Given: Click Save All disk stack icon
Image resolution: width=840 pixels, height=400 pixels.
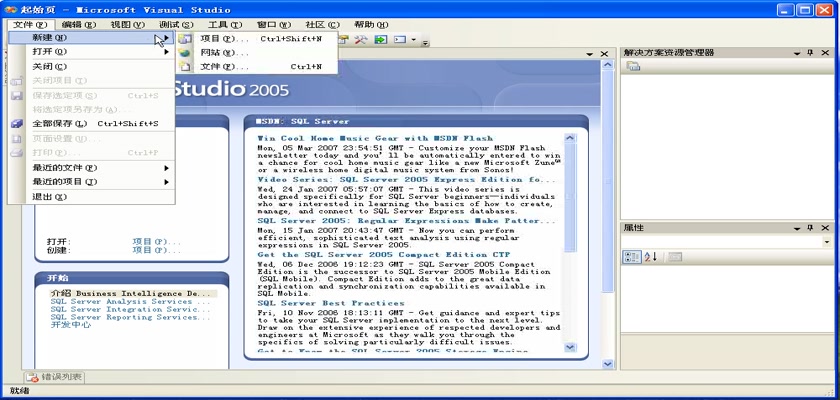Looking at the screenshot, I should [17, 124].
